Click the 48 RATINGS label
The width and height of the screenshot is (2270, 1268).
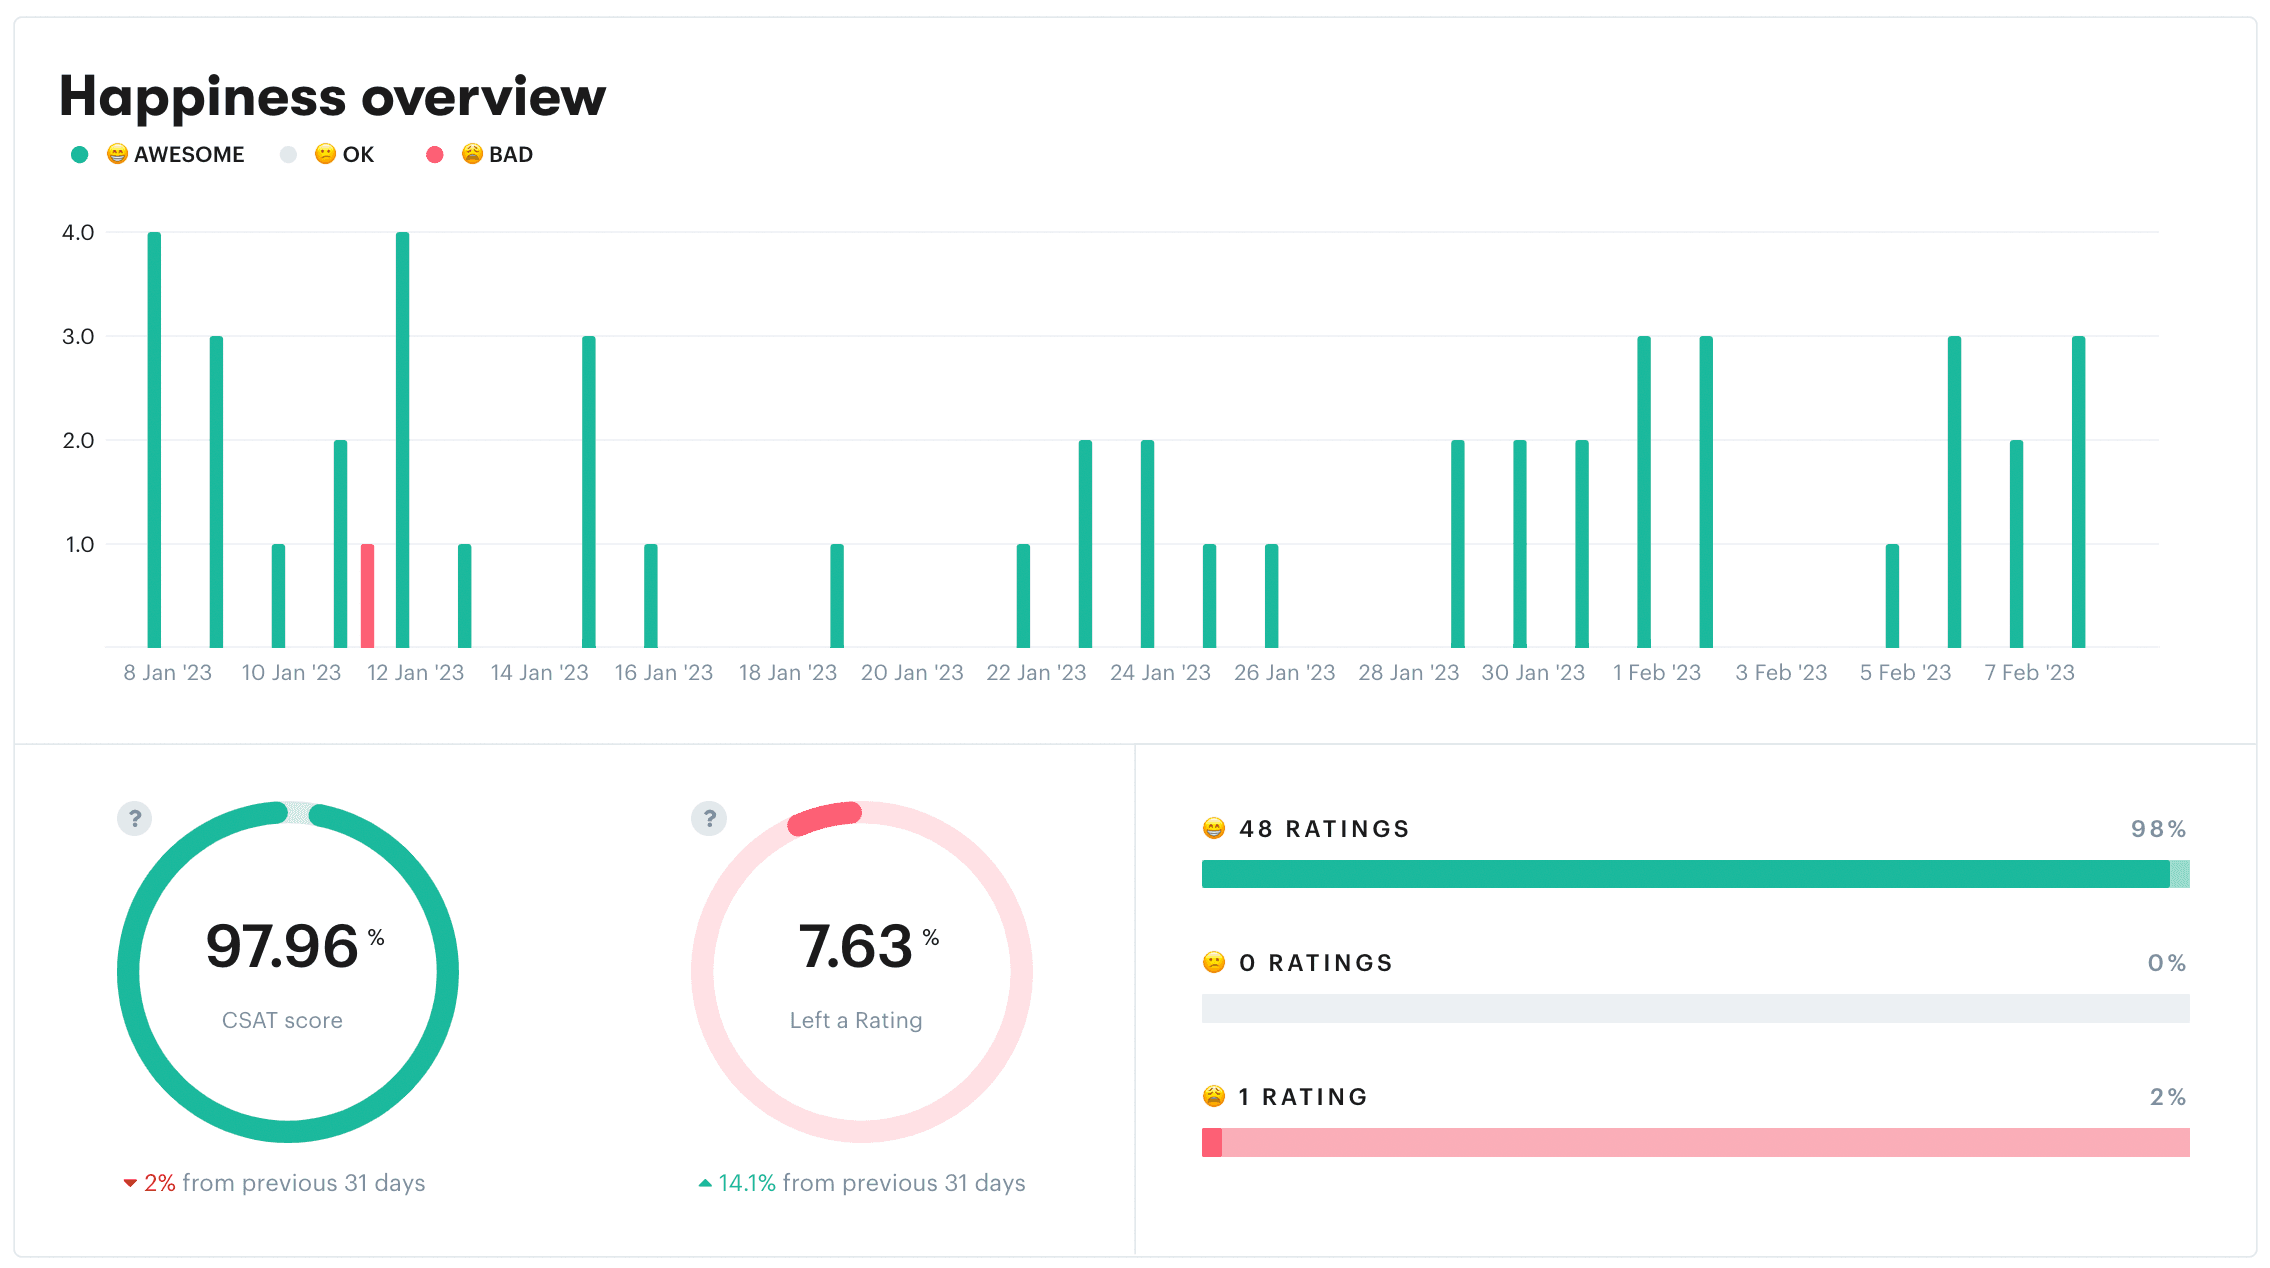pyautogui.click(x=1322, y=828)
